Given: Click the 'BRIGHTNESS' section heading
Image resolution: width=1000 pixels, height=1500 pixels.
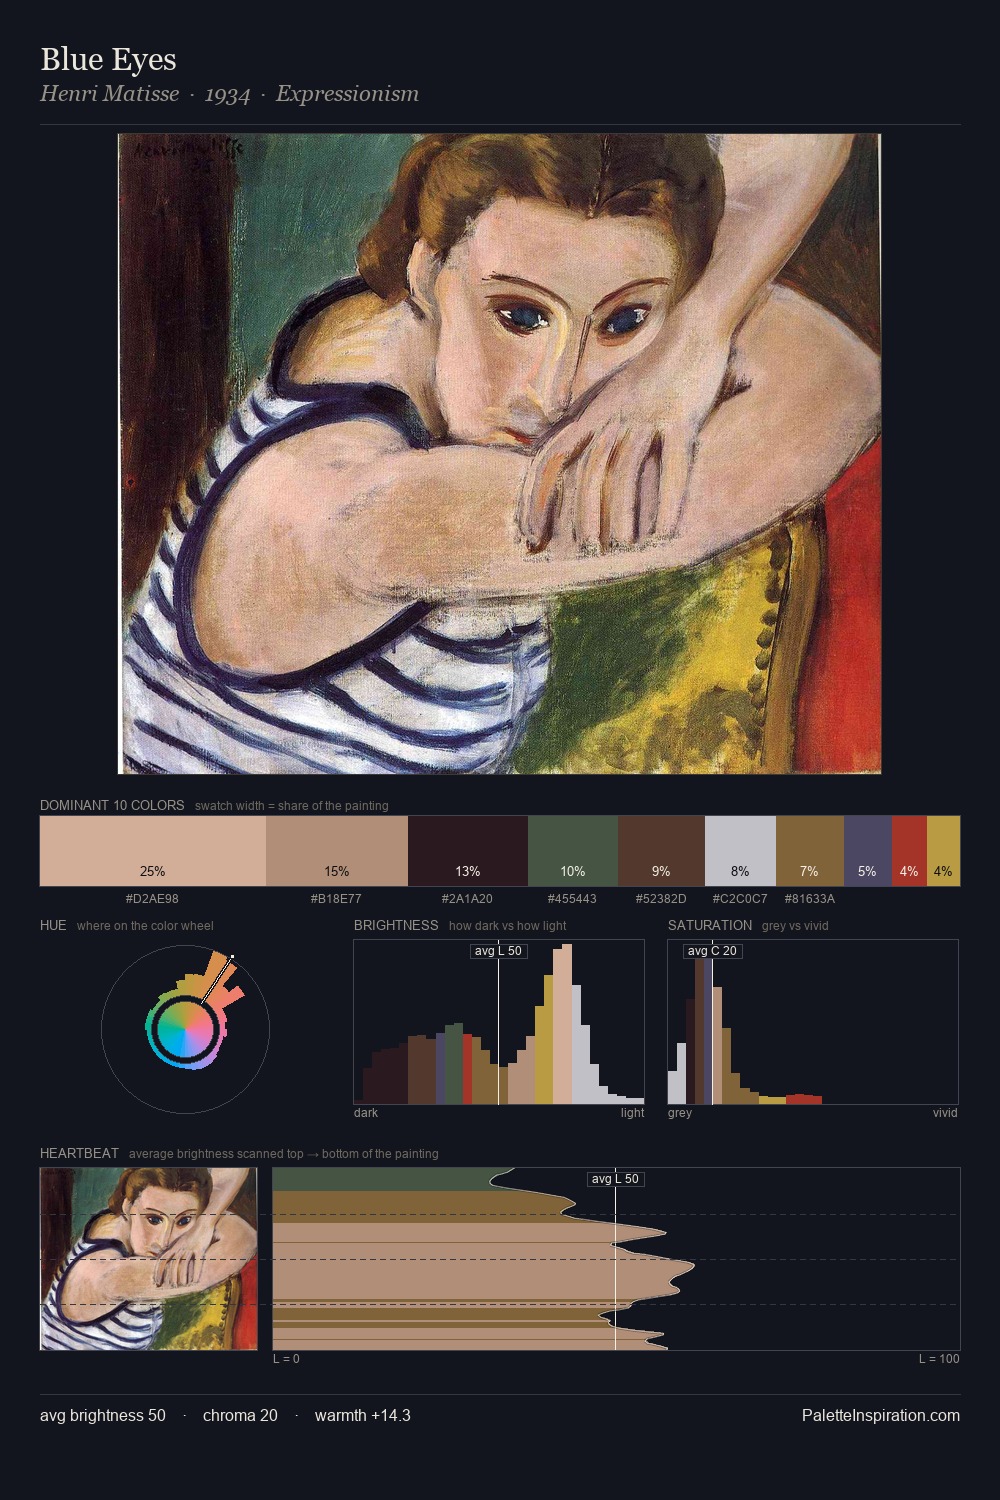Looking at the screenshot, I should click(396, 925).
